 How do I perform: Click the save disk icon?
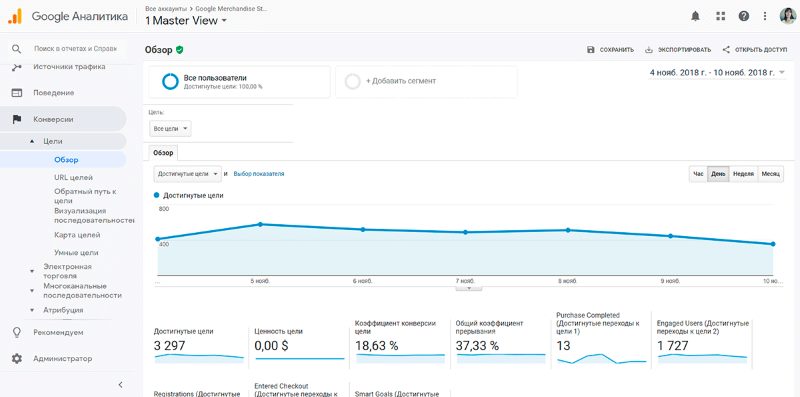[590, 49]
